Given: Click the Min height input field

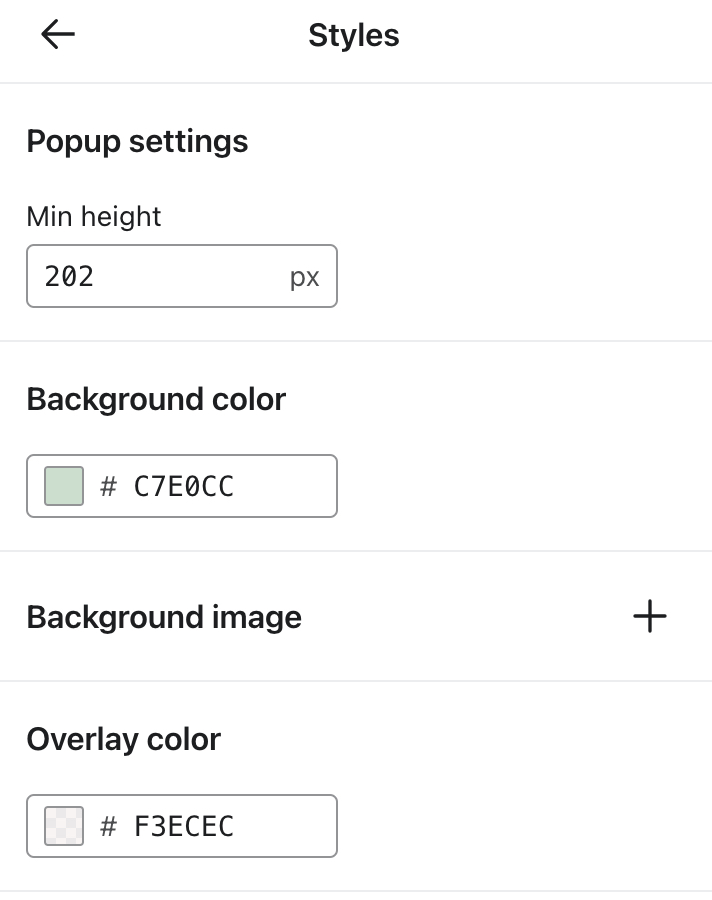Looking at the screenshot, I should 180,276.
